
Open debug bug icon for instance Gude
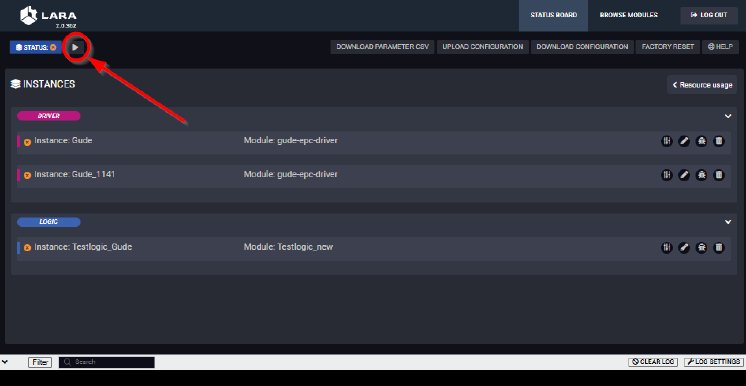[x=701, y=141]
